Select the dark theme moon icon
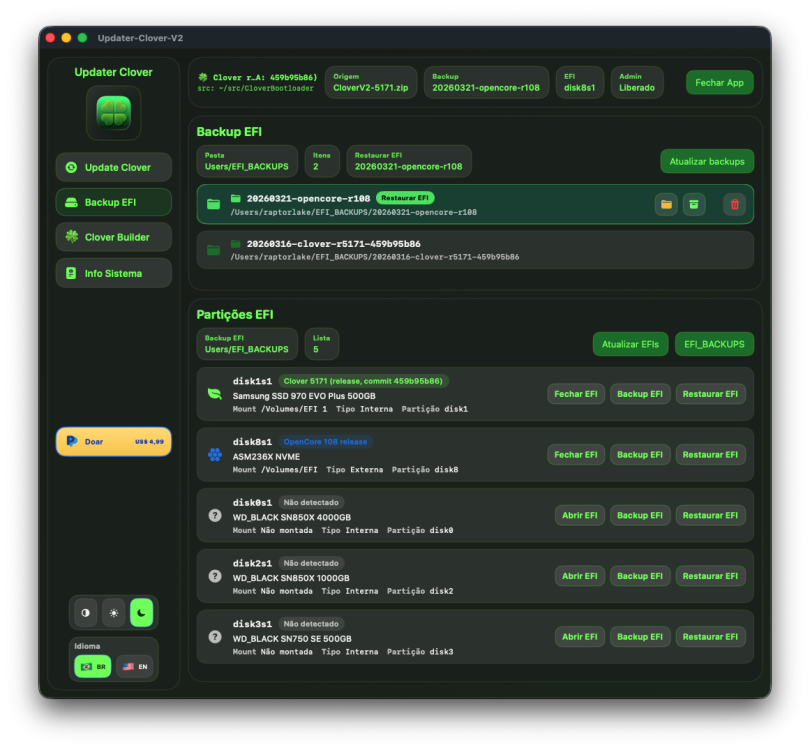The image size is (810, 750). (x=142, y=613)
